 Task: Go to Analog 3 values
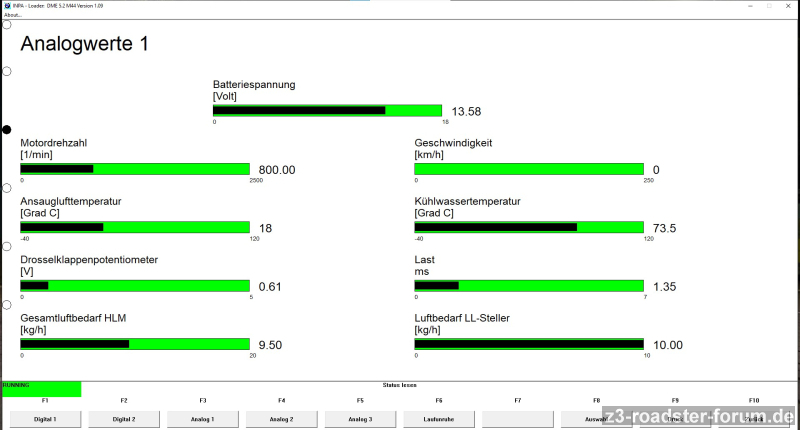coord(361,420)
